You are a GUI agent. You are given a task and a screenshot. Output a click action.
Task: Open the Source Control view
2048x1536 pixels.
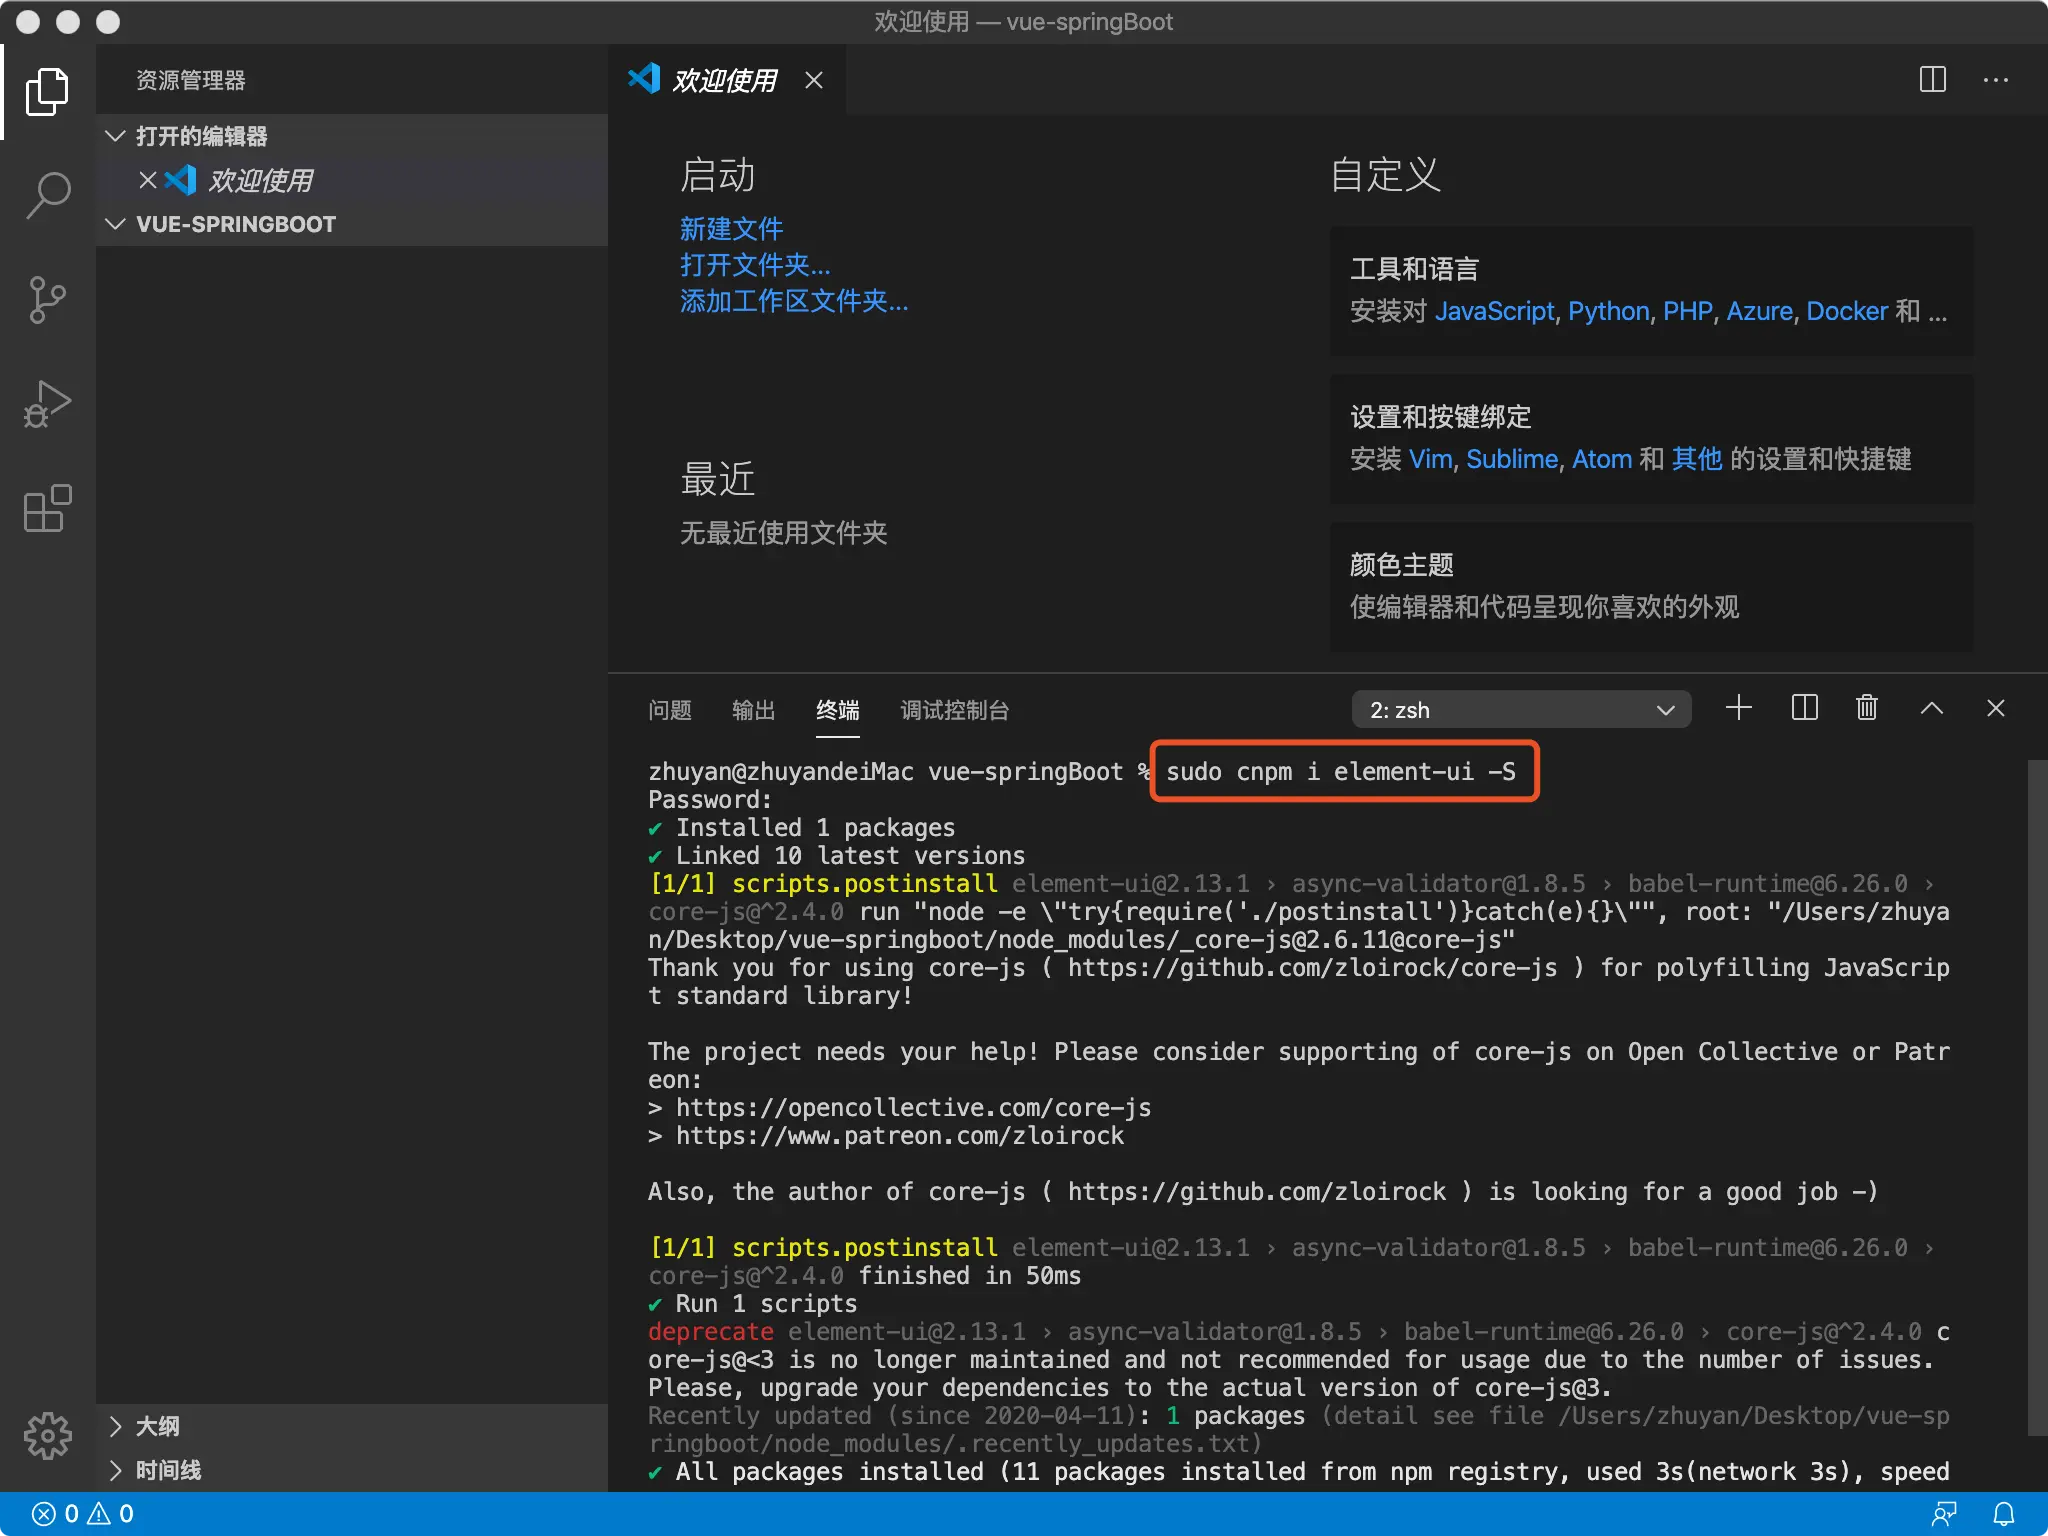pos(48,300)
